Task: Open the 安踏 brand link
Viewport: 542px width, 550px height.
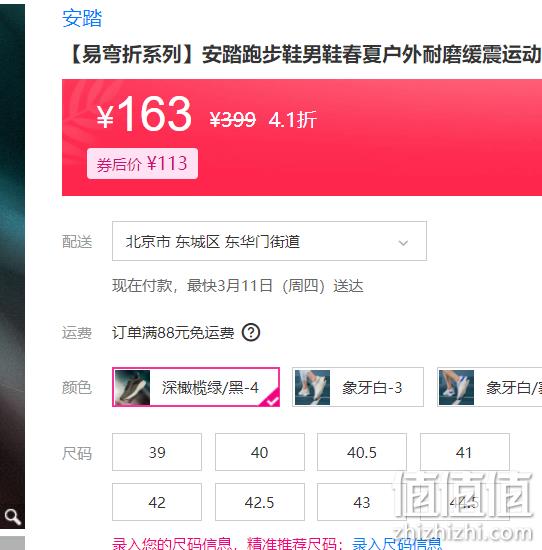Action: (82, 18)
